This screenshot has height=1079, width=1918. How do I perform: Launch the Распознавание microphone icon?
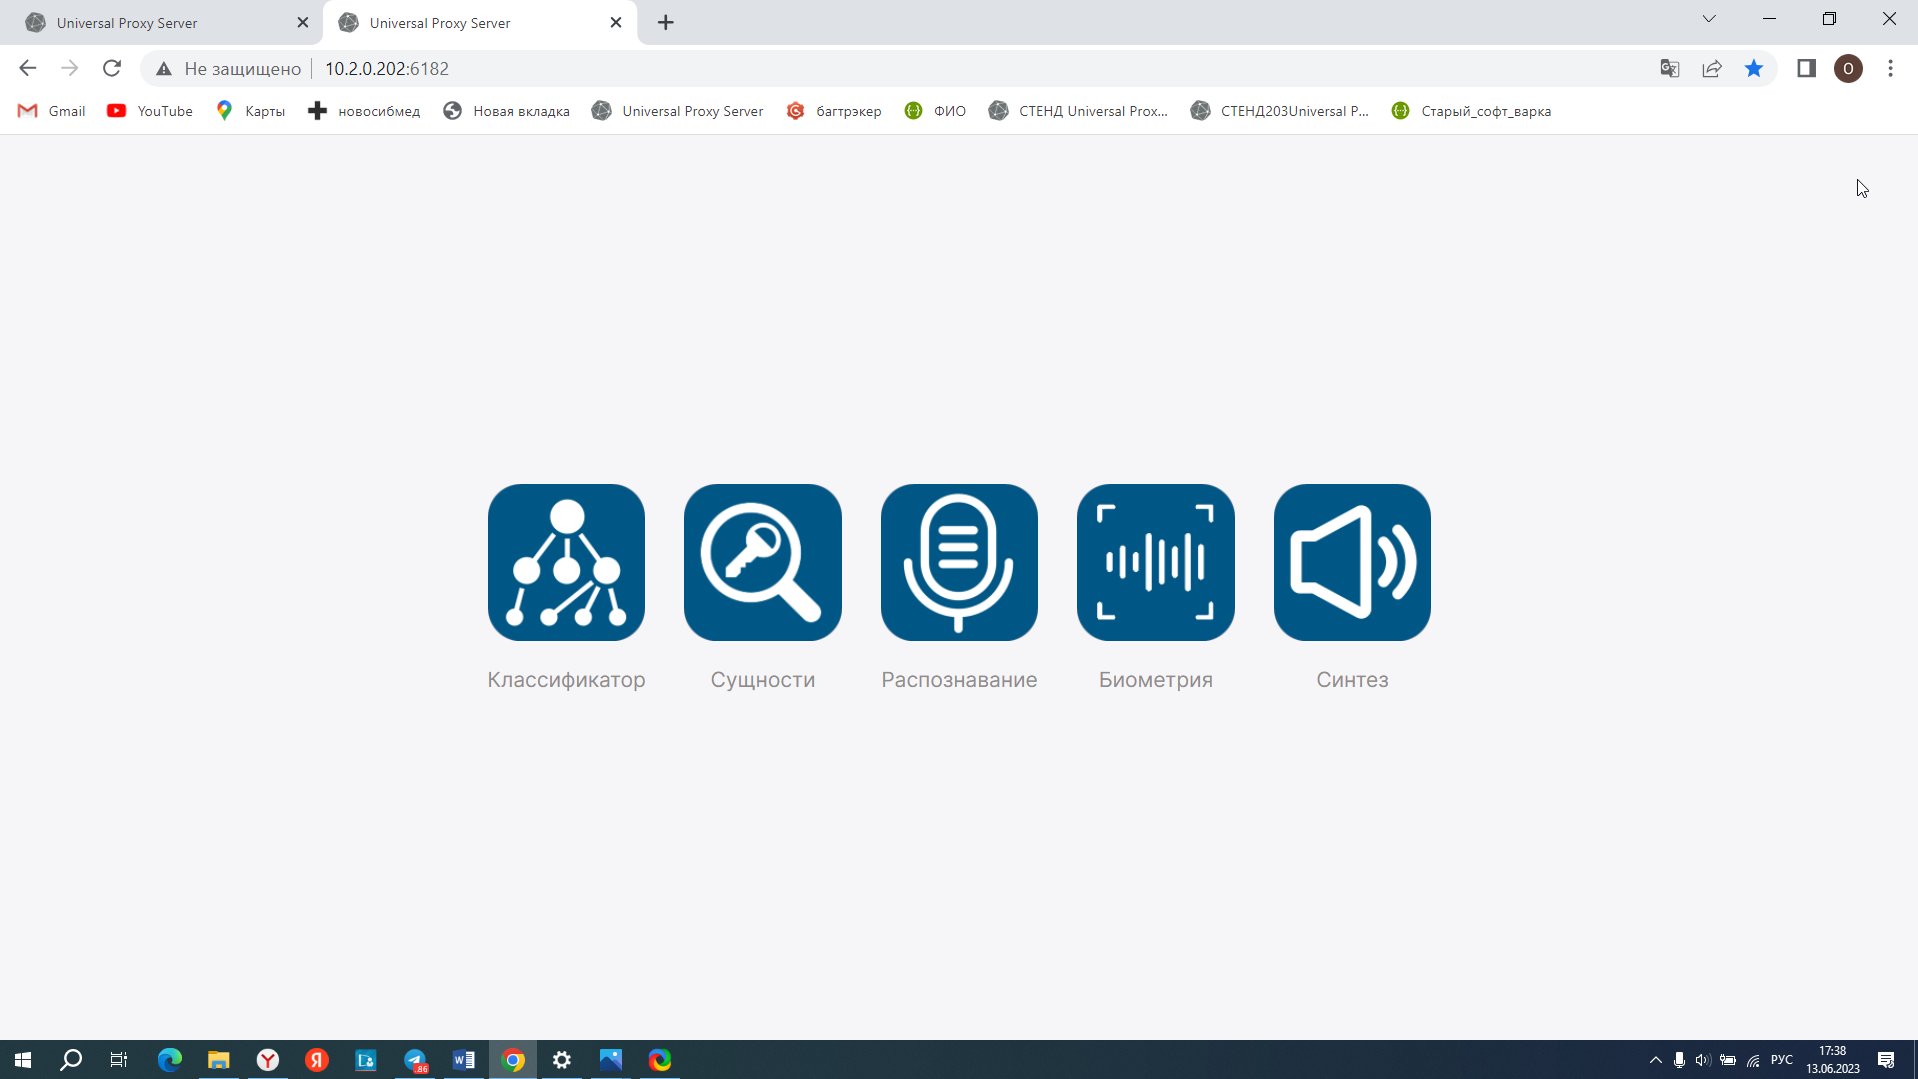tap(959, 562)
